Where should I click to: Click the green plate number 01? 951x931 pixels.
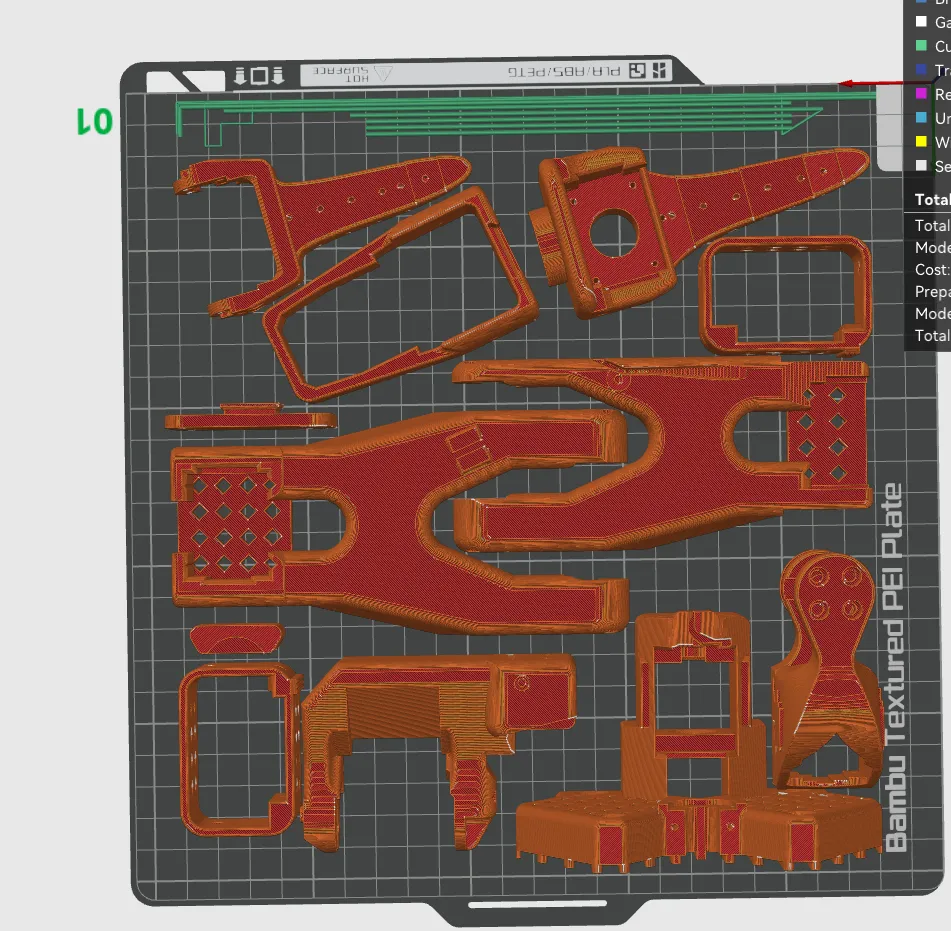click(94, 121)
